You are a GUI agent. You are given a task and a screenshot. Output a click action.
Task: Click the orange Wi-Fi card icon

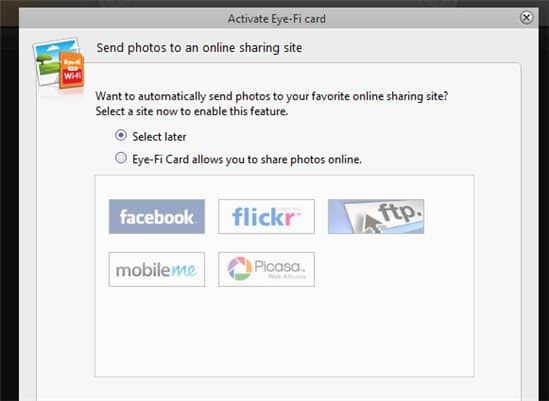[71, 70]
